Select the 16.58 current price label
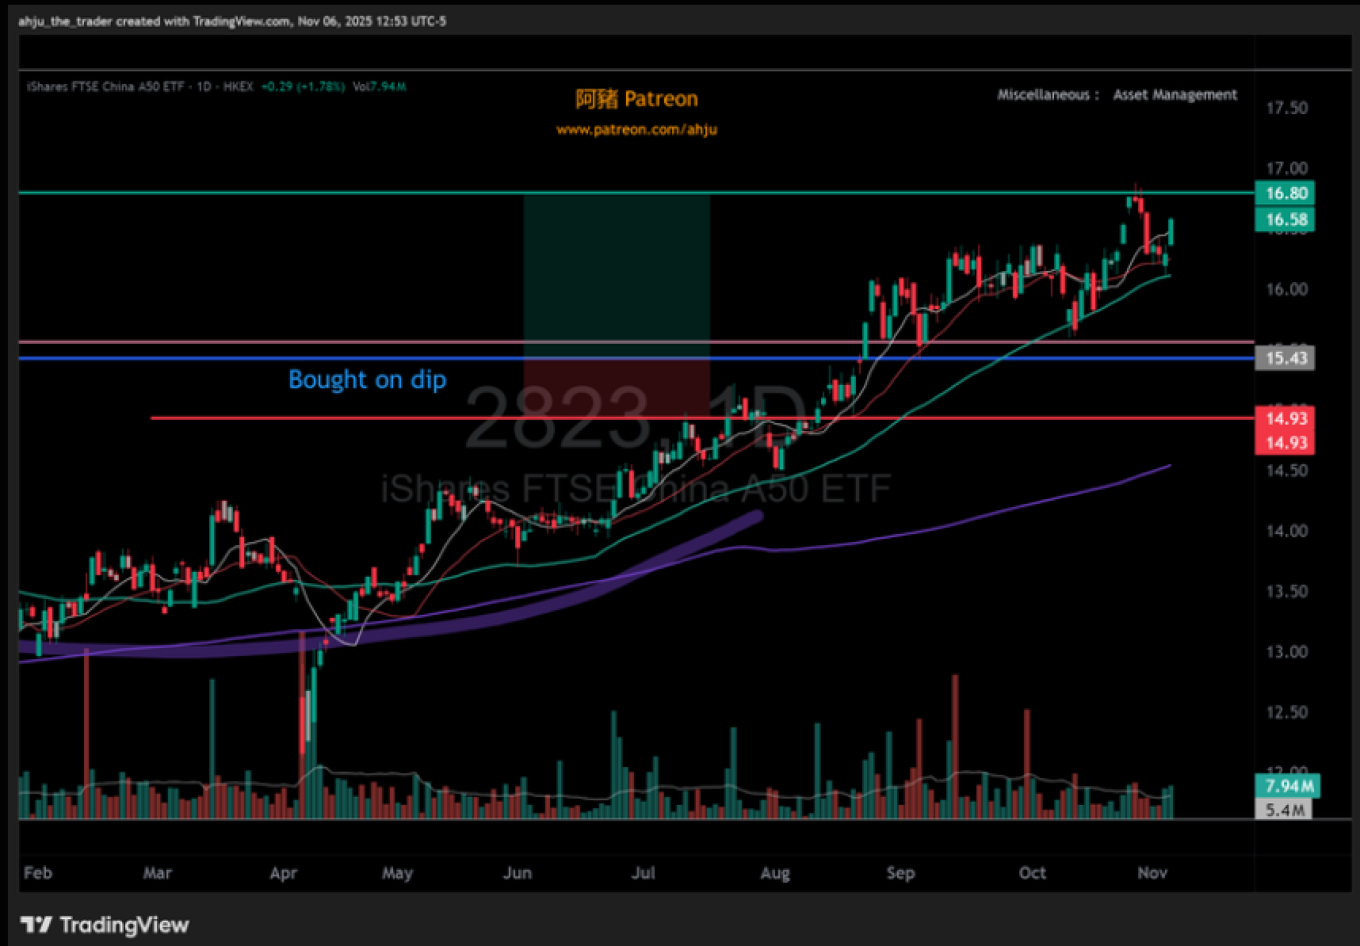This screenshot has width=1360, height=946. (x=1285, y=219)
